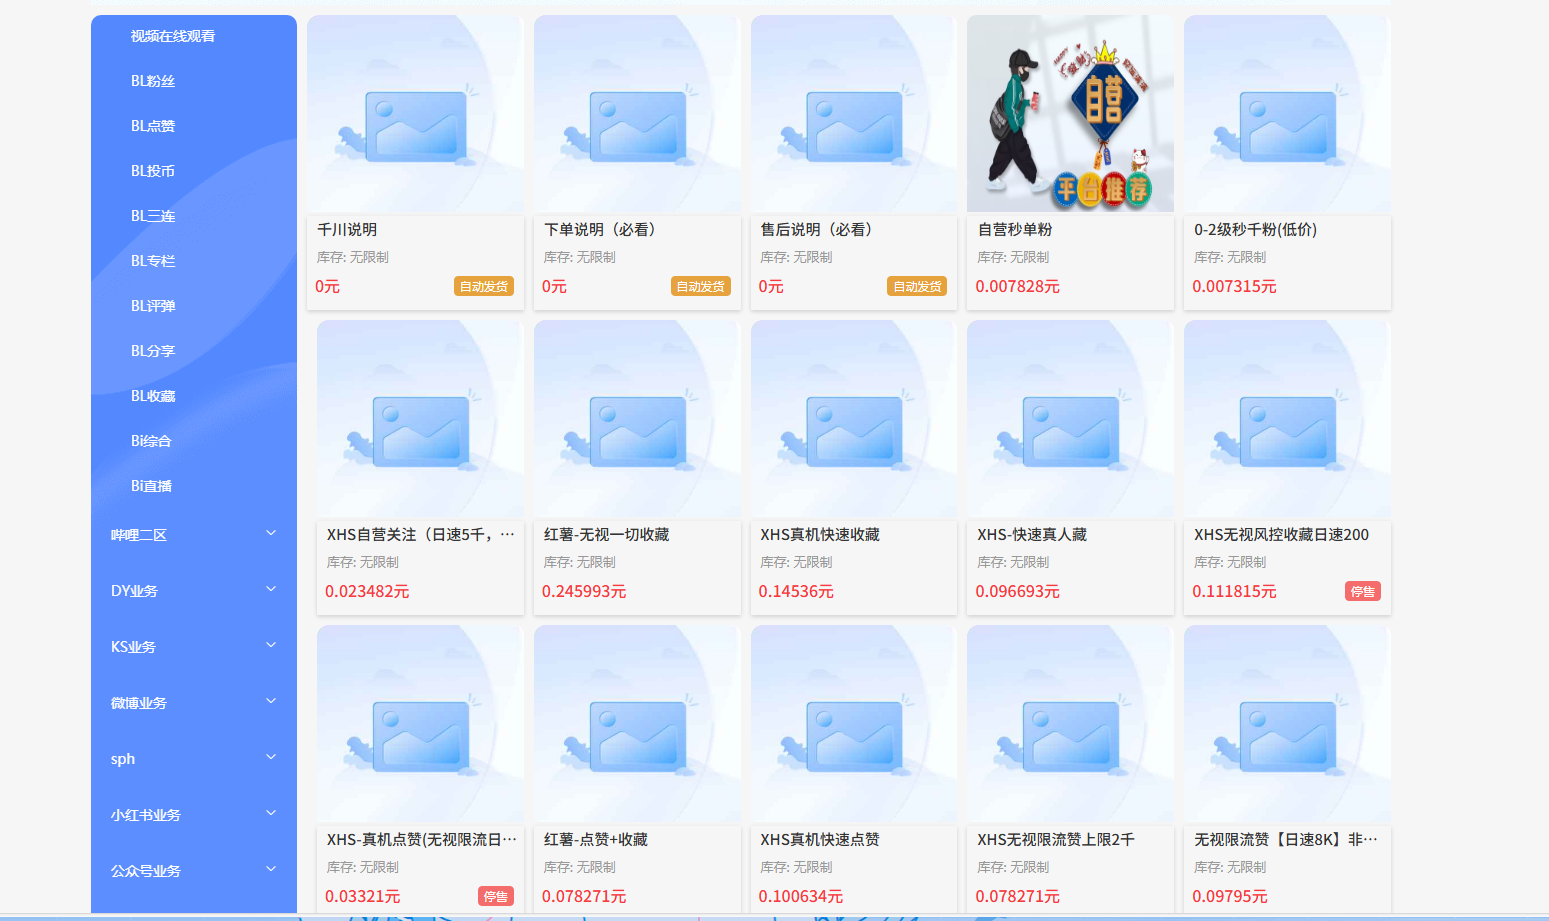Choose 视频在线观看 from the sidebar
Viewport: 1549px width, 921px height.
point(173,36)
